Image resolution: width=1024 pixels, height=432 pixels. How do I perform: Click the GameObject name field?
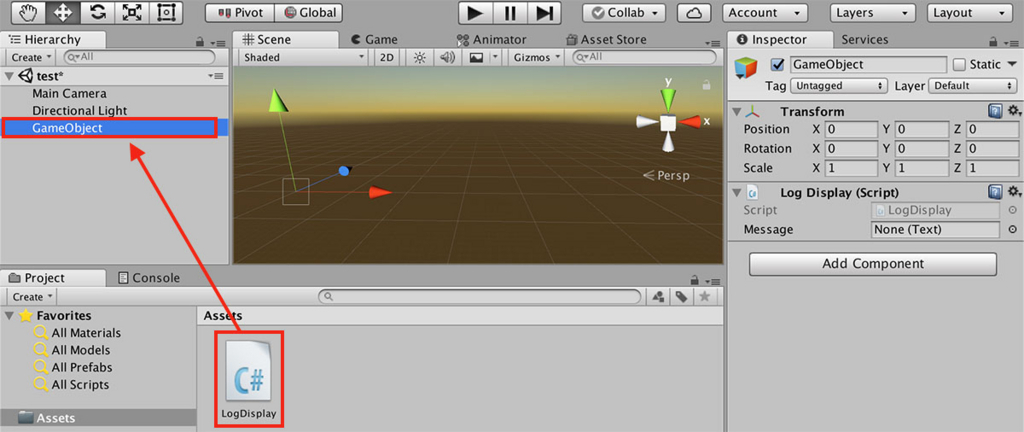(x=868, y=64)
